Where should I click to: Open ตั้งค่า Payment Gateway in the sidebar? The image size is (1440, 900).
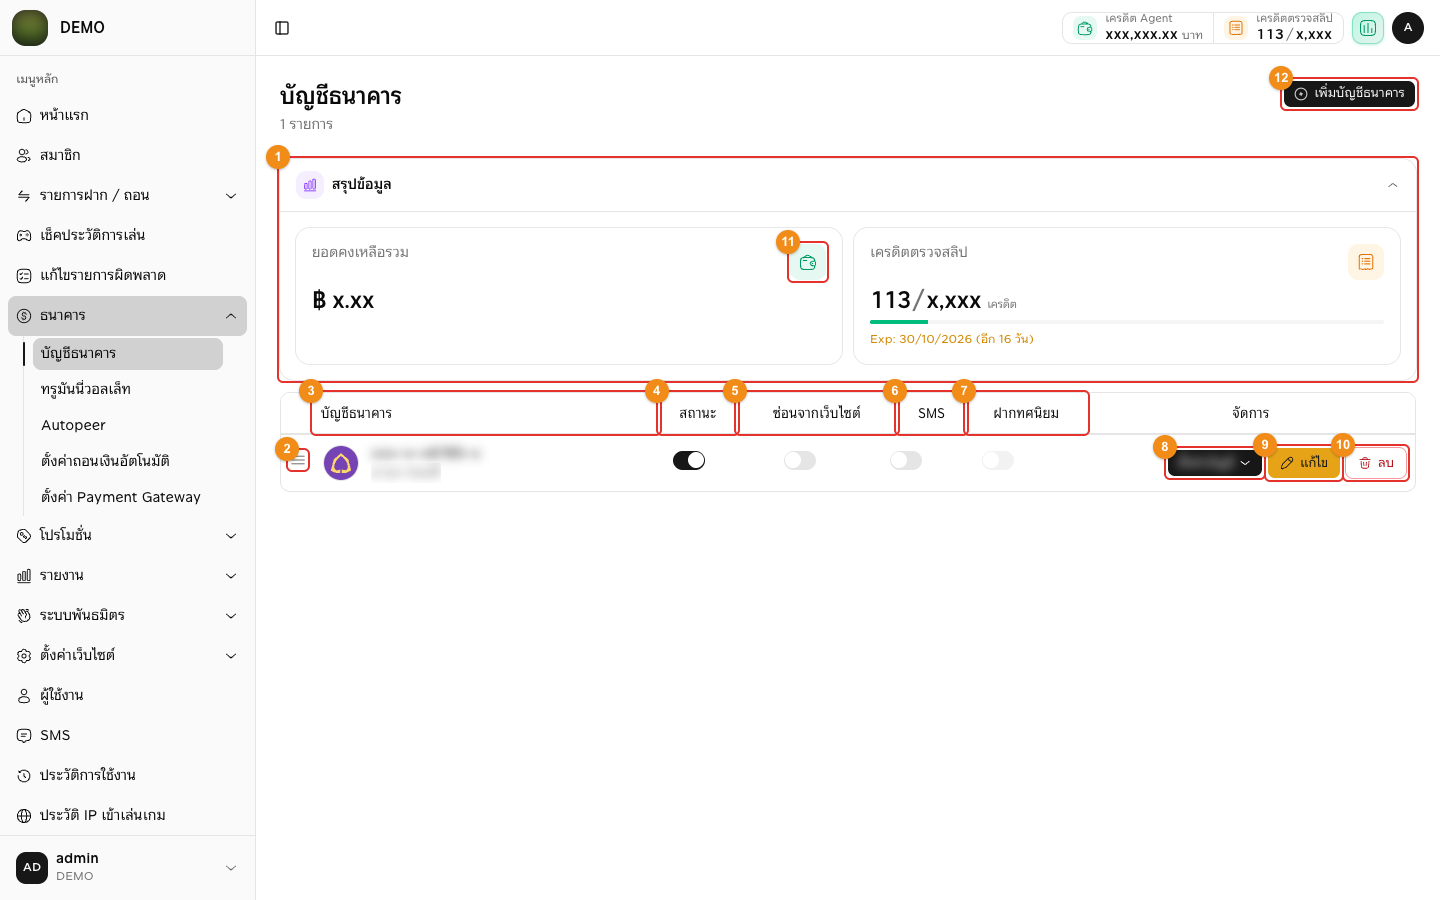128,498
